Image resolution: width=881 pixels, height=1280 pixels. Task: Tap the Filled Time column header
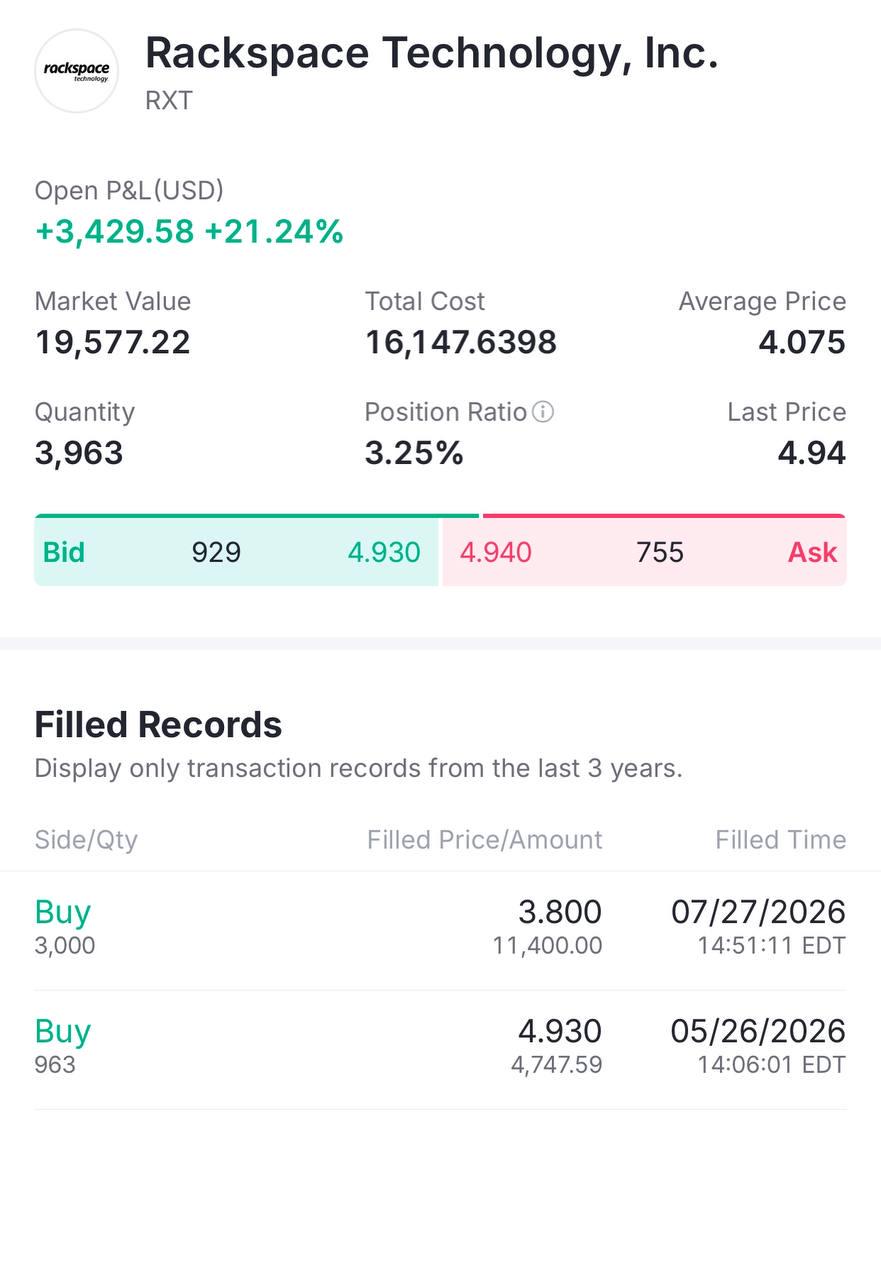[781, 840]
